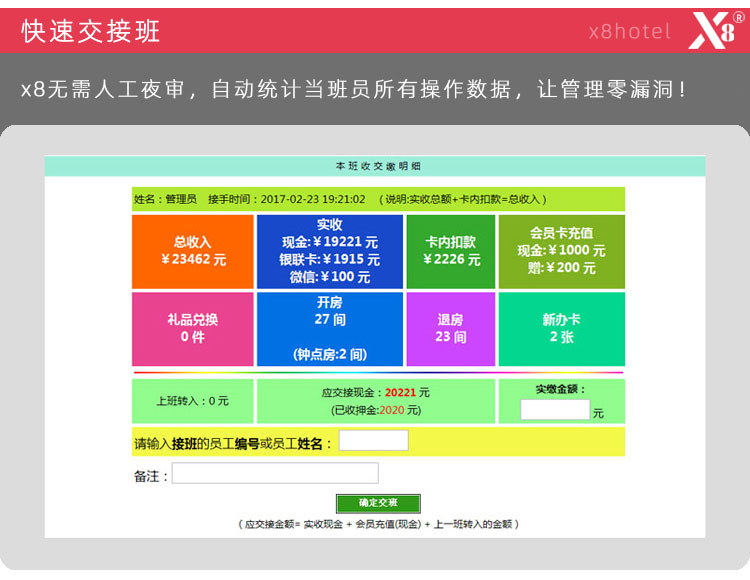Image resolution: width=750 pixels, height=580 pixels.
Task: Click the 接班 employee number or name field
Action: tap(374, 440)
